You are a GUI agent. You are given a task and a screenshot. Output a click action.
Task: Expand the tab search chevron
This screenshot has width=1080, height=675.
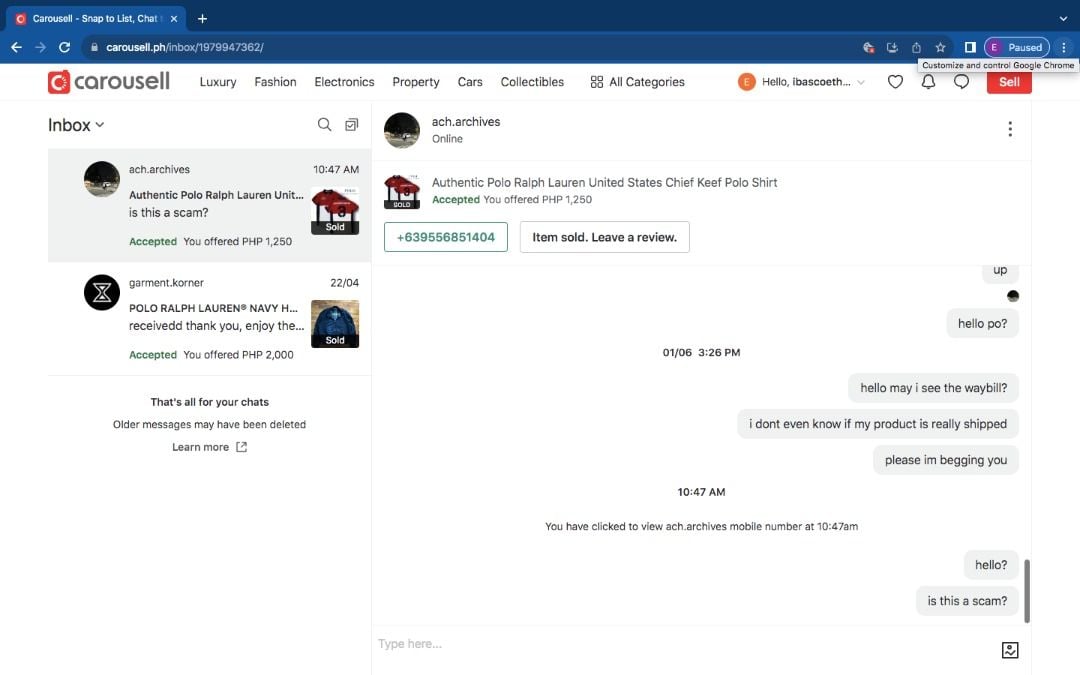[1063, 19]
